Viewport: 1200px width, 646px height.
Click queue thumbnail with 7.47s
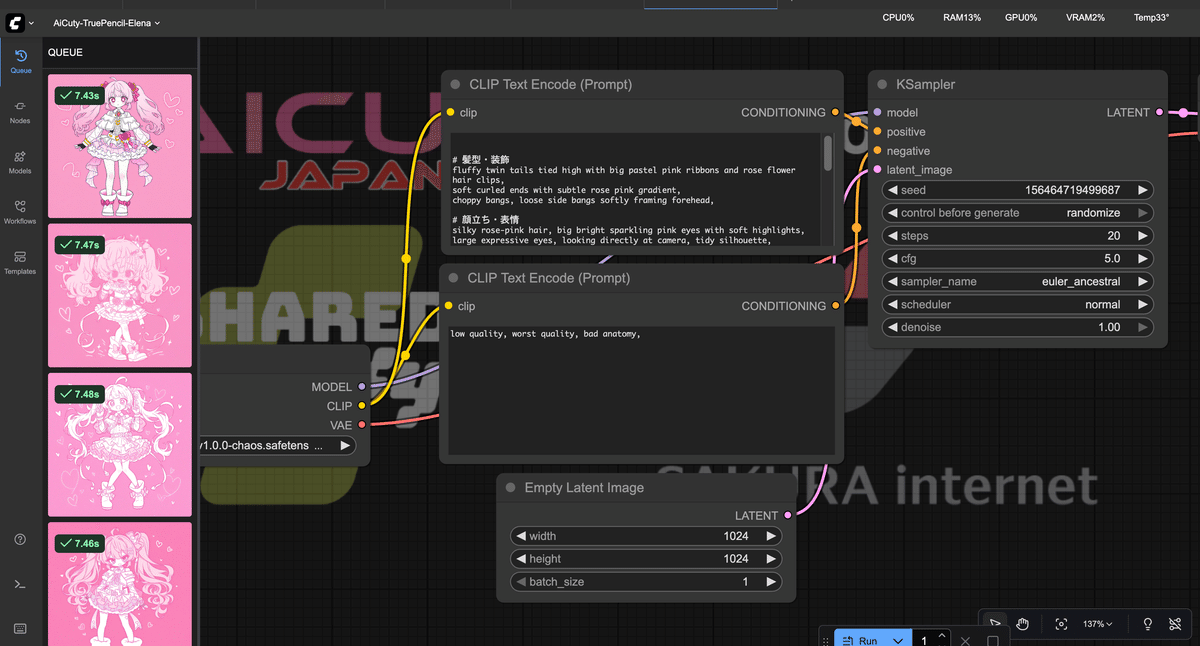click(120, 295)
